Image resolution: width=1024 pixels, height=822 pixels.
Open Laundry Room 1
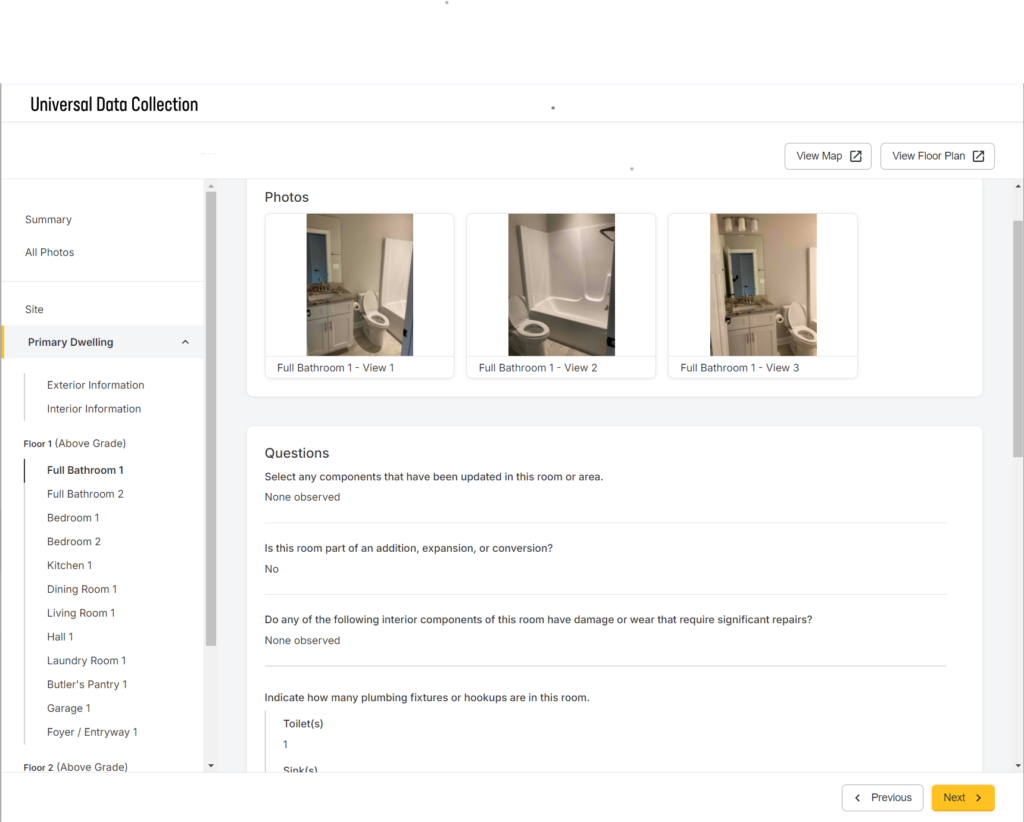[x=86, y=661]
